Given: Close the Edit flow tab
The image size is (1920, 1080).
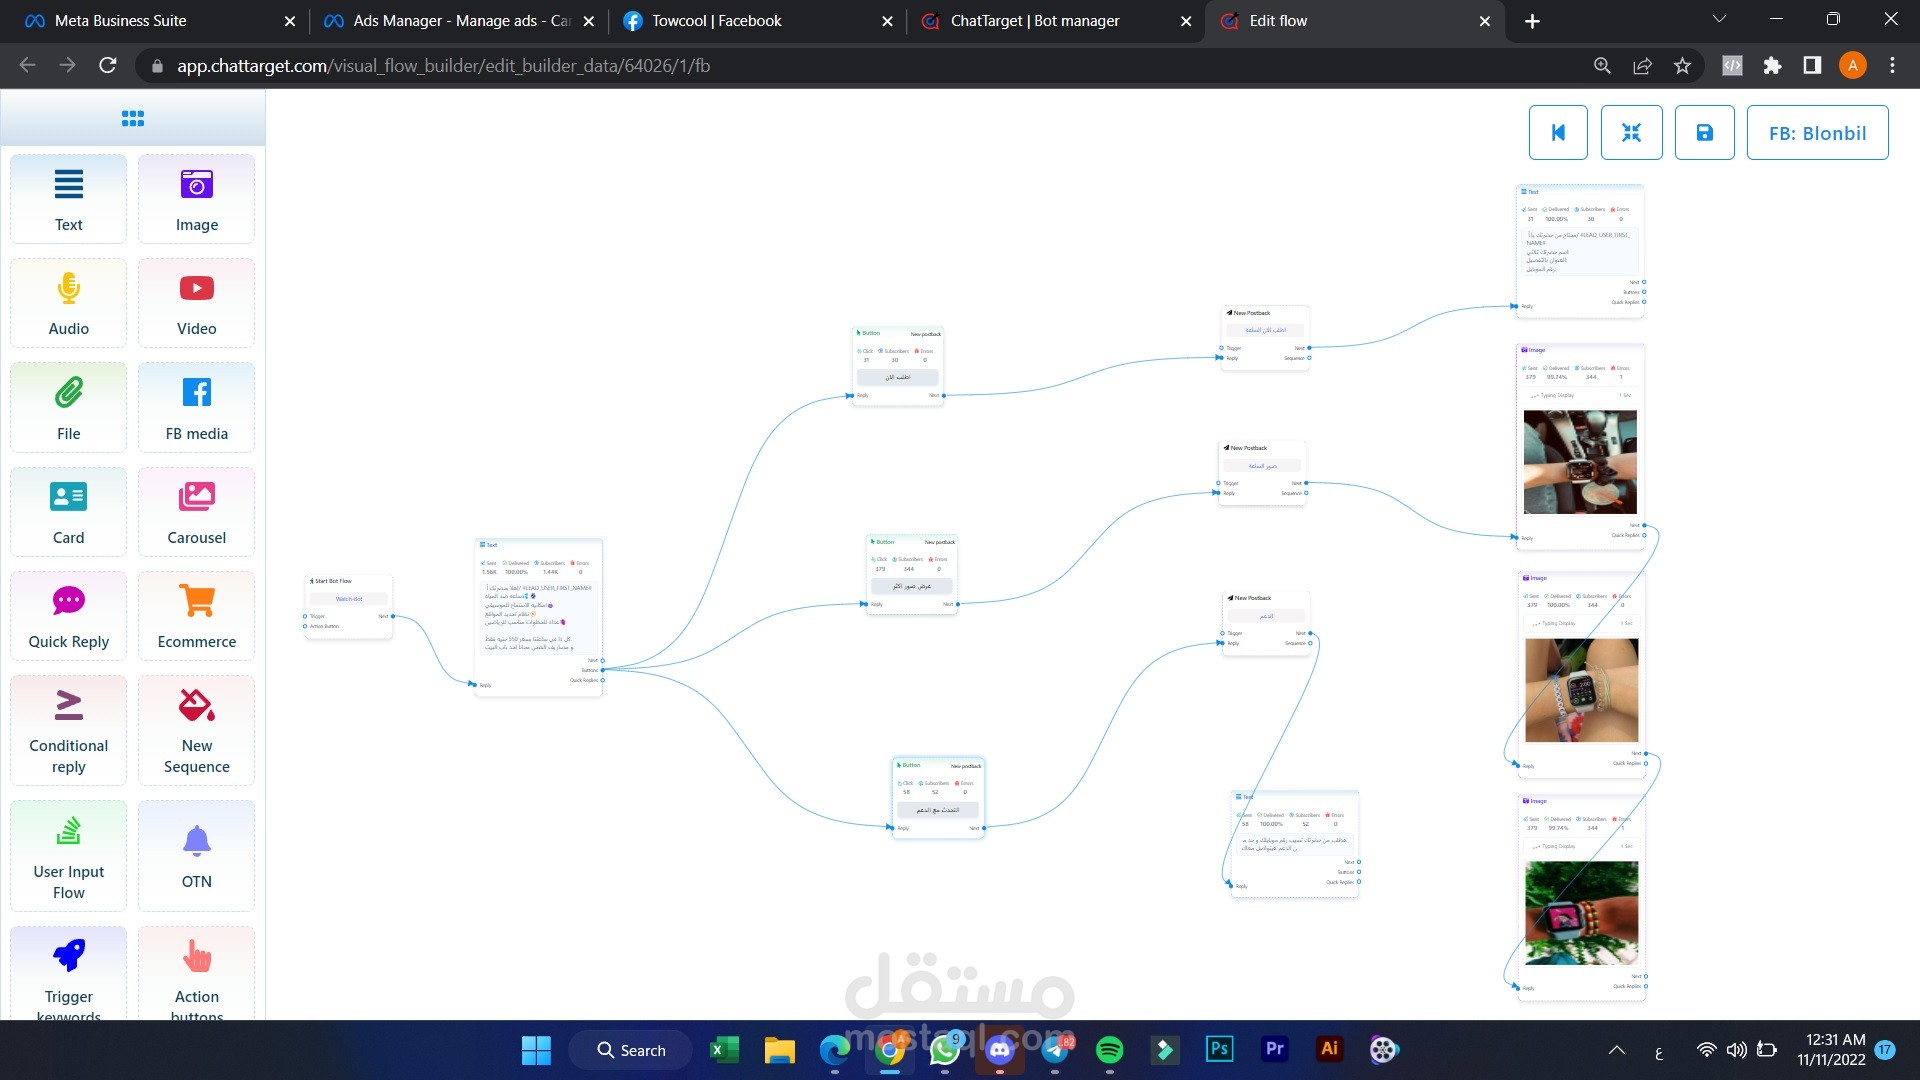Looking at the screenshot, I should (x=1484, y=21).
